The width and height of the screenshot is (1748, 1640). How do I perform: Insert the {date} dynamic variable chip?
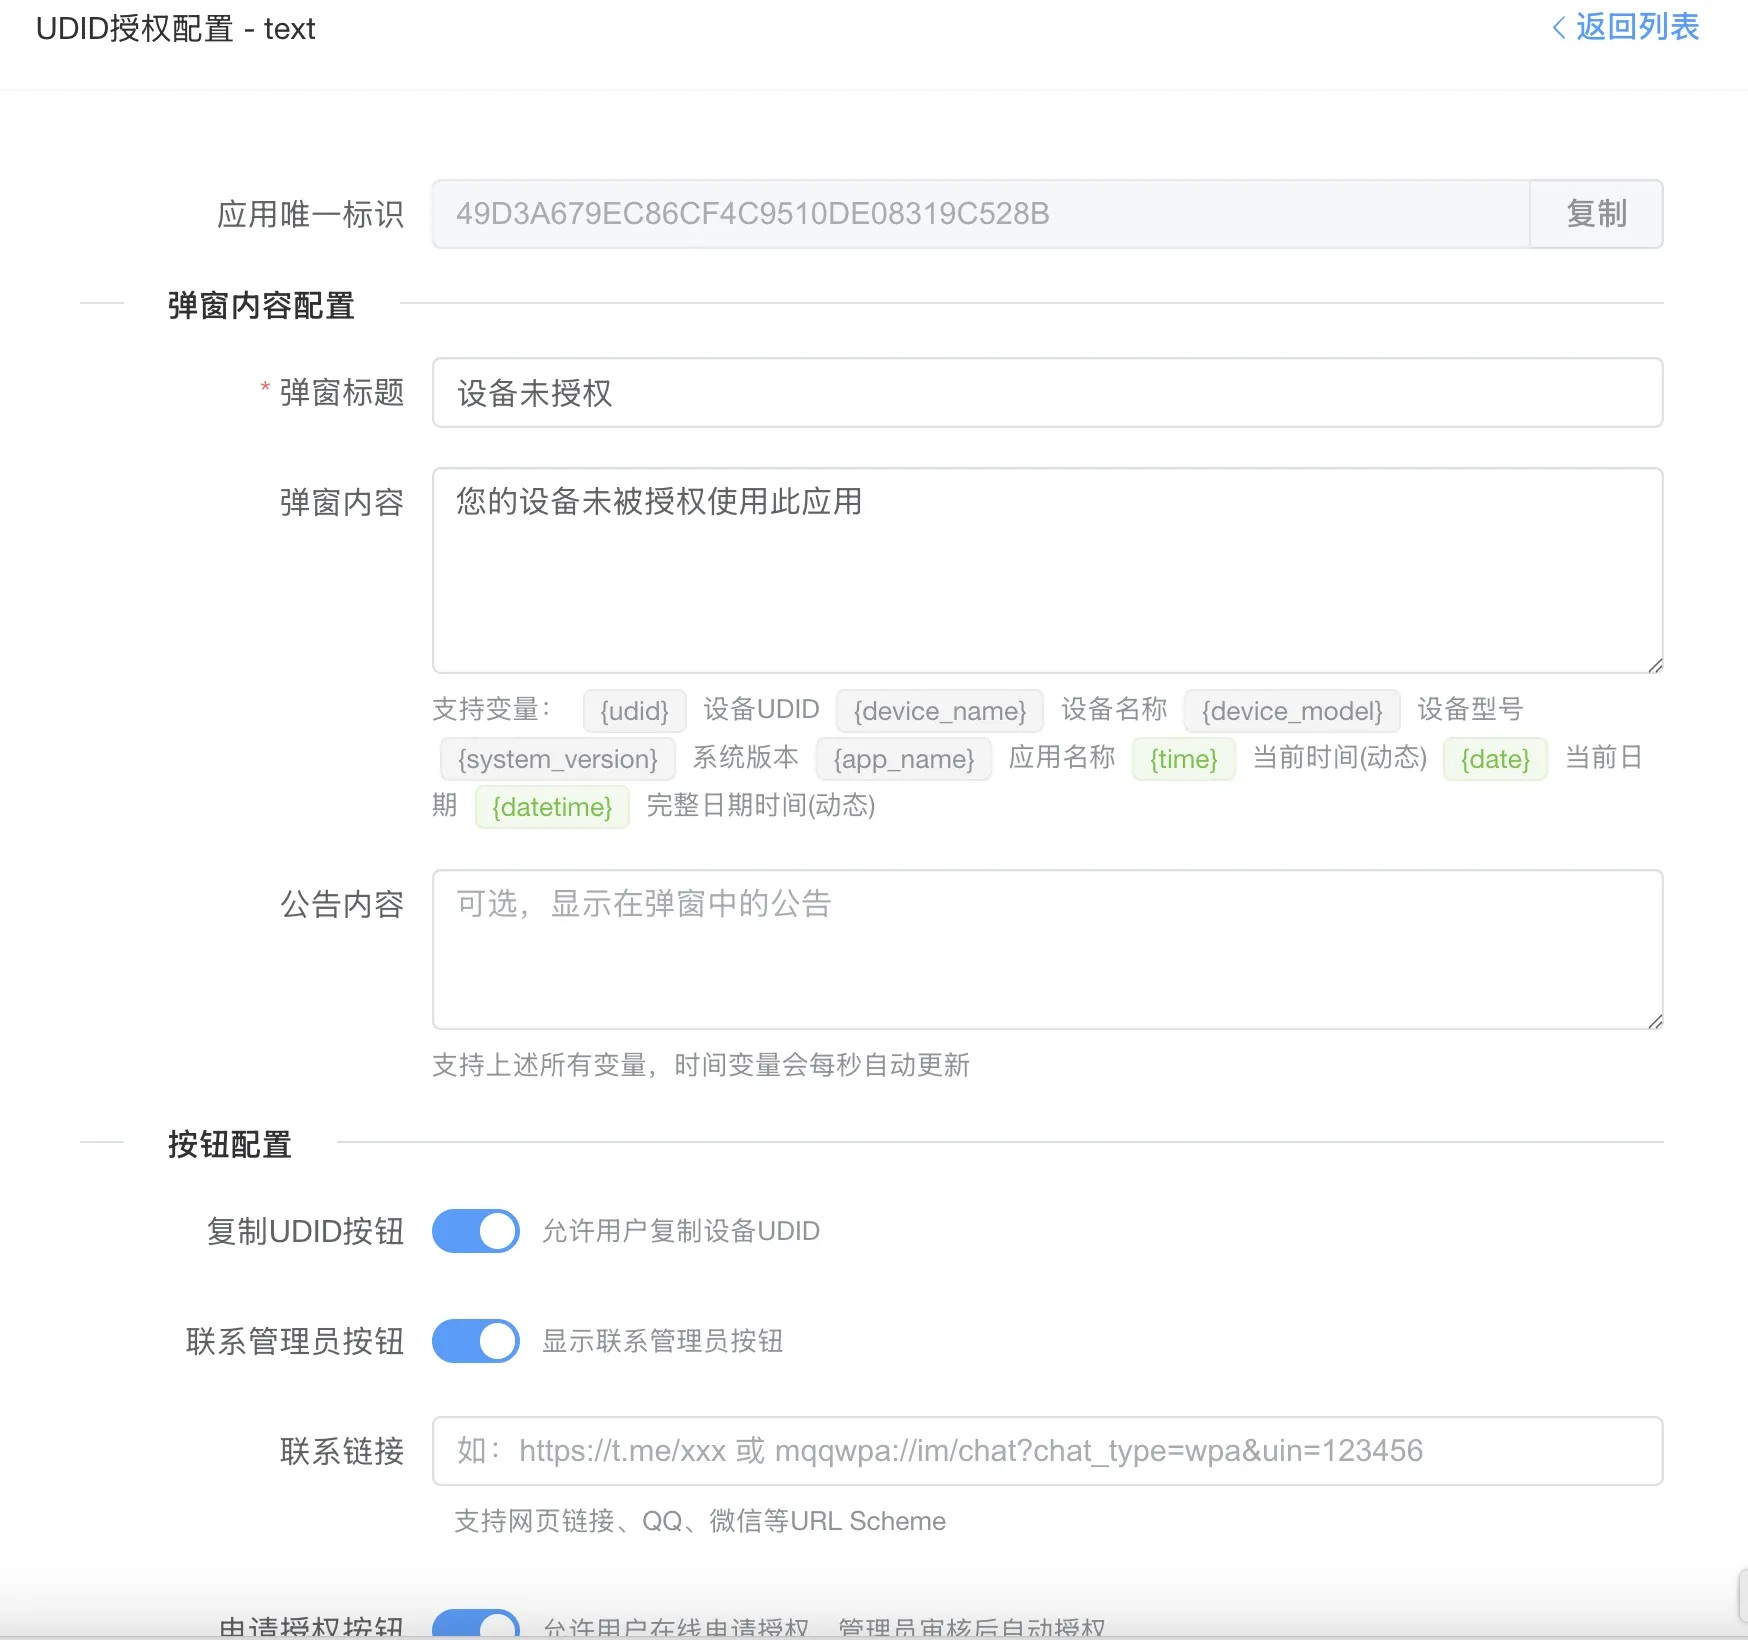point(1496,759)
